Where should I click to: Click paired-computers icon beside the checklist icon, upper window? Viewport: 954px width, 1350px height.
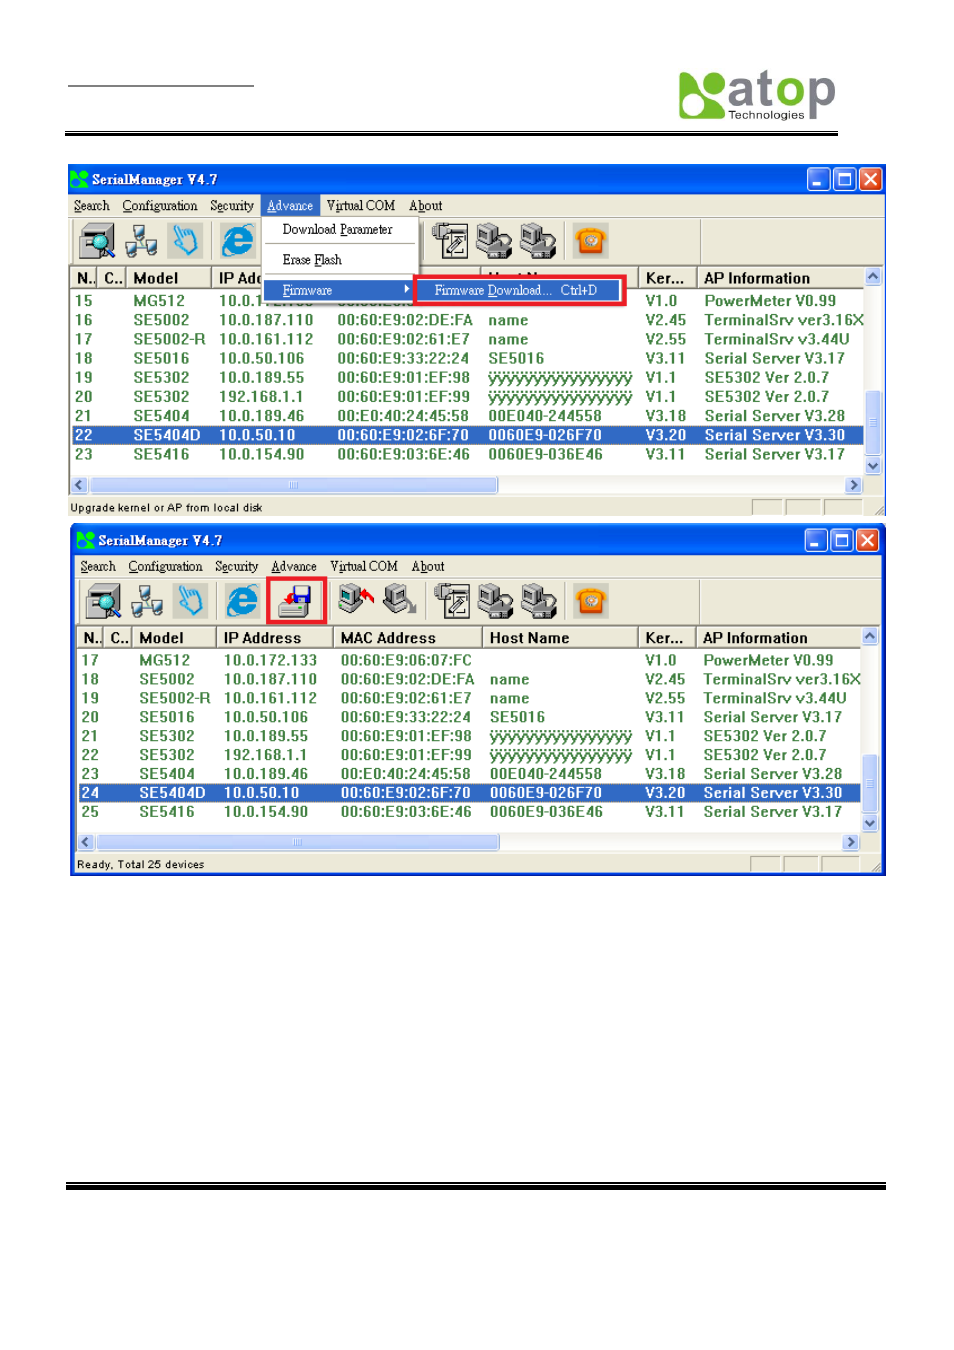click(x=494, y=241)
